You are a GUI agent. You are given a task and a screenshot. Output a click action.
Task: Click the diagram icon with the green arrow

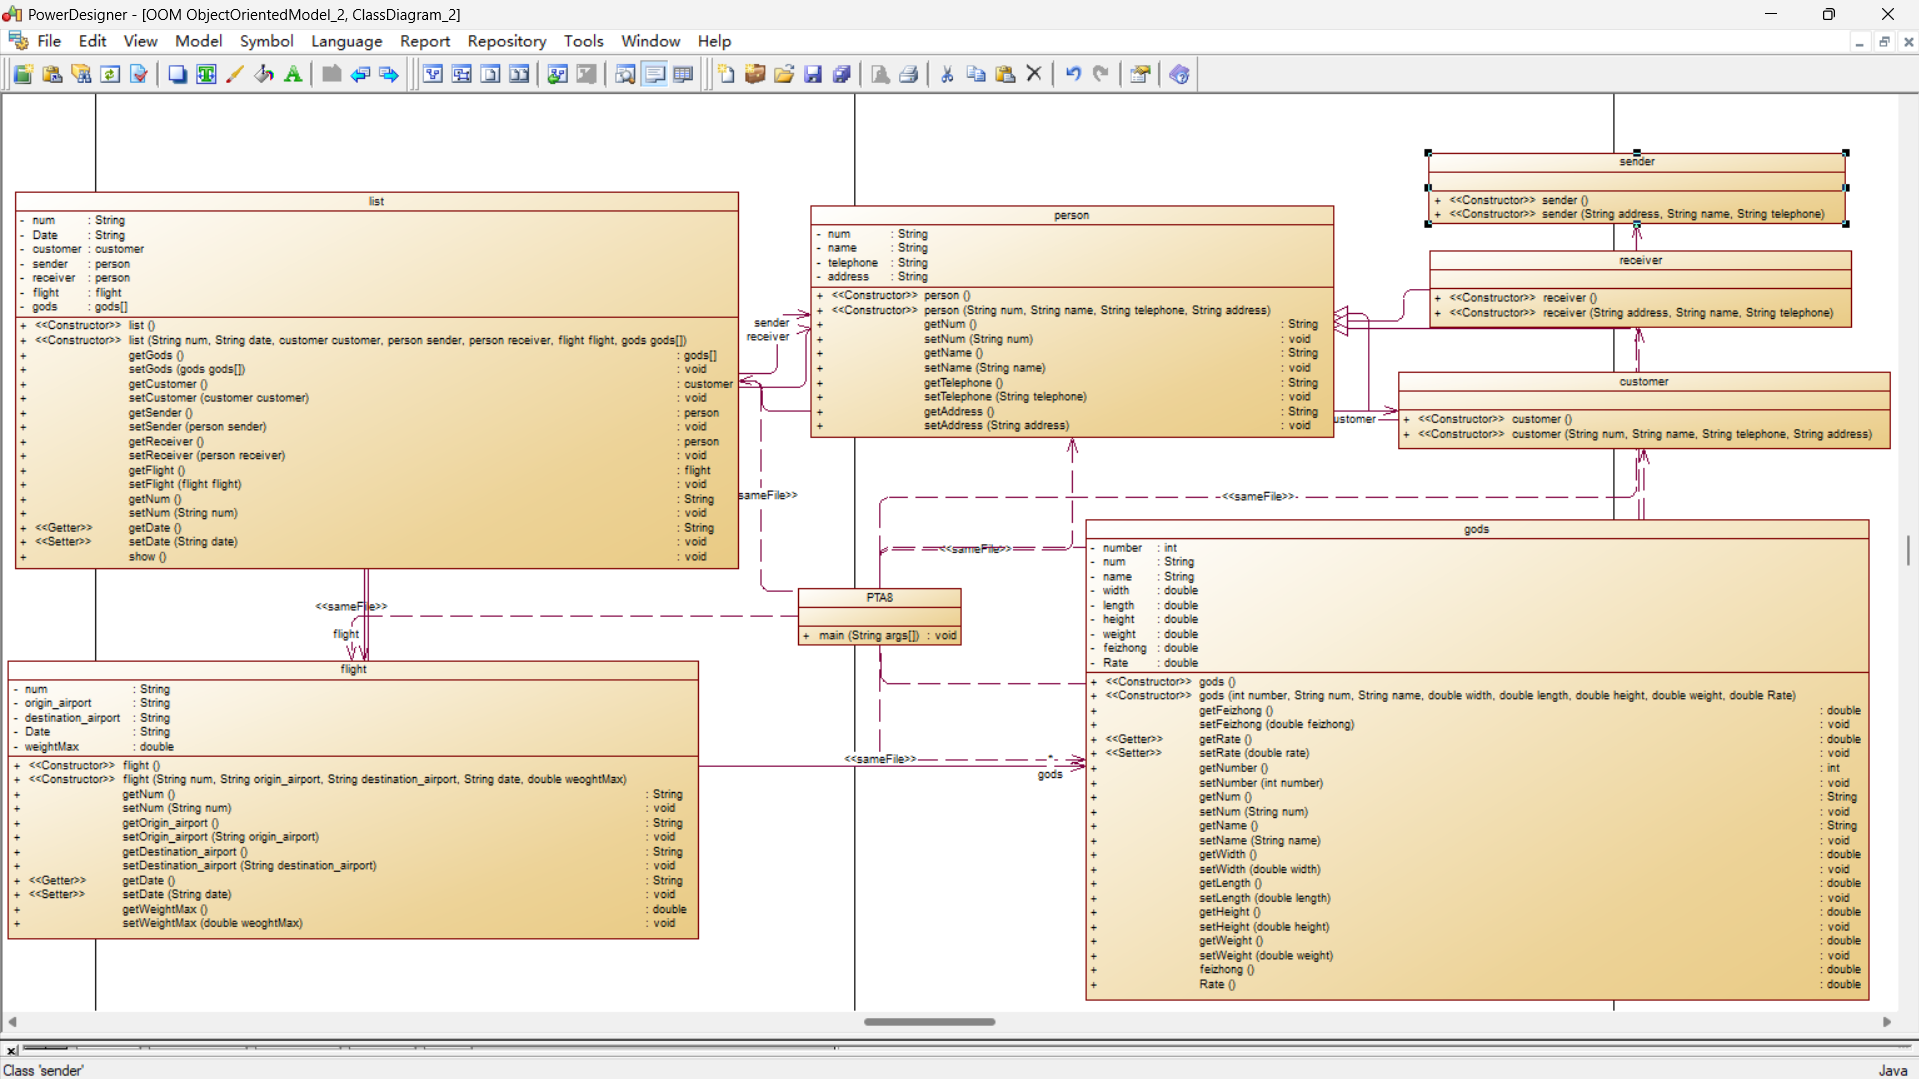(x=558, y=74)
